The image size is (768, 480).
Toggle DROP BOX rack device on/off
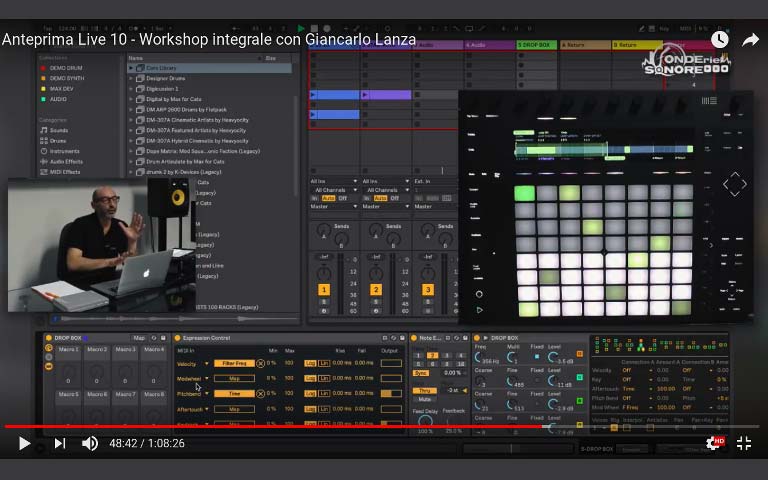click(x=48, y=338)
